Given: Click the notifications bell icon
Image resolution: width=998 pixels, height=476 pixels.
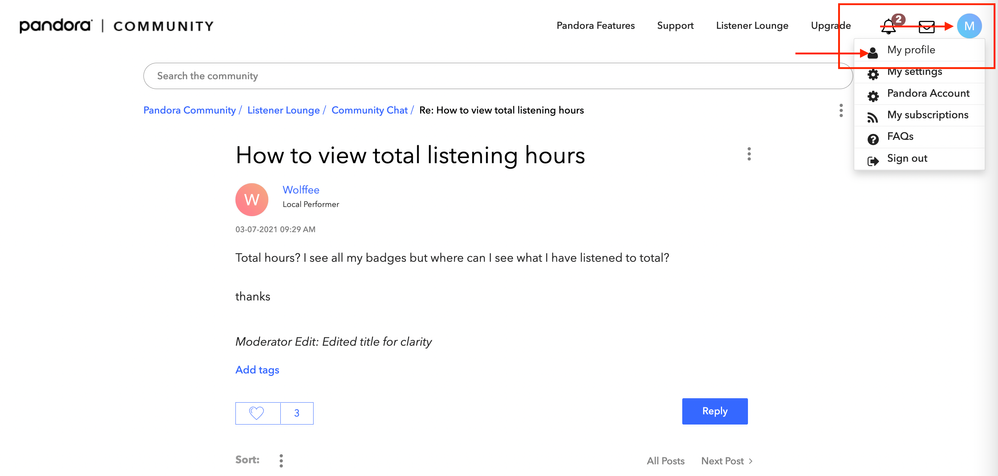Looking at the screenshot, I should click(x=888, y=26).
